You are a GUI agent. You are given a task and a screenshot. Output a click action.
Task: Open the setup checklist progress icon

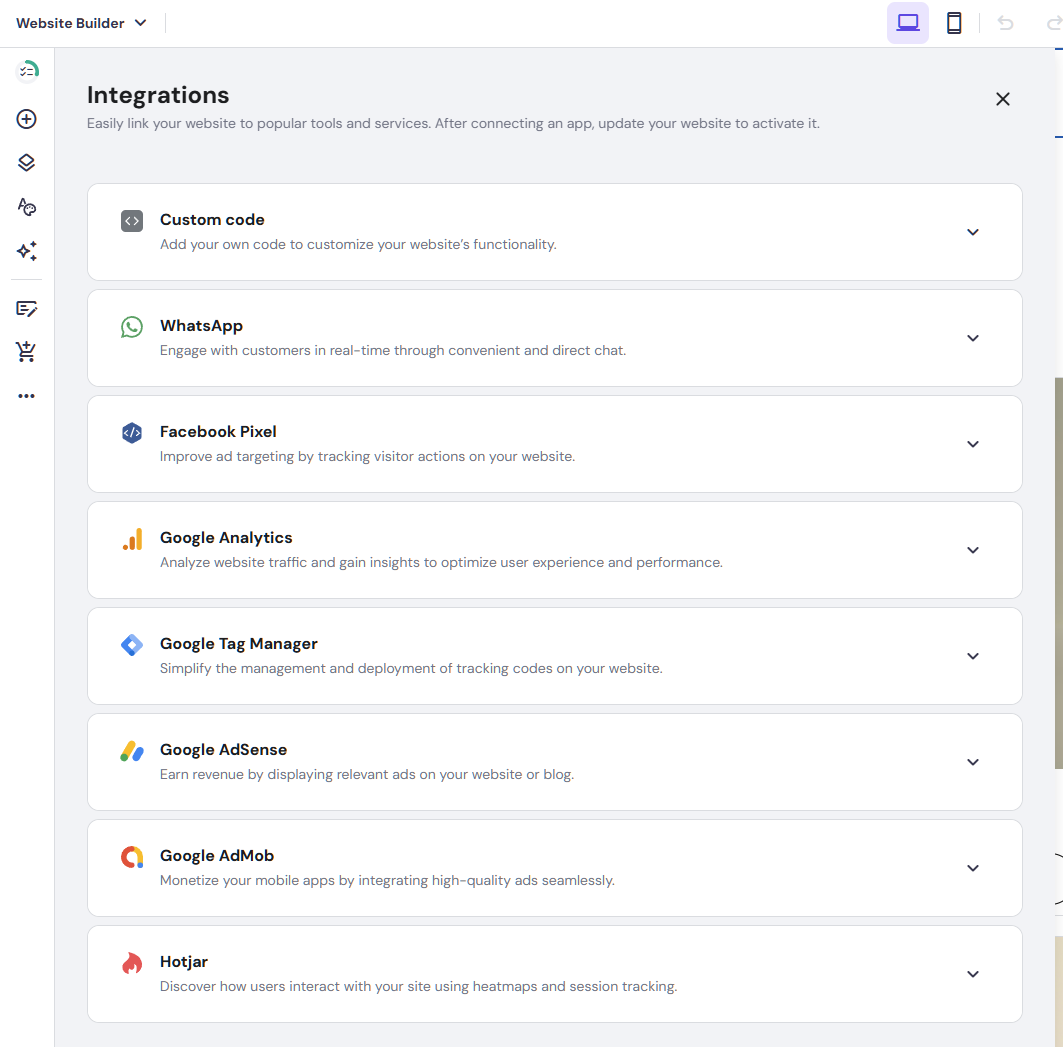click(x=27, y=71)
